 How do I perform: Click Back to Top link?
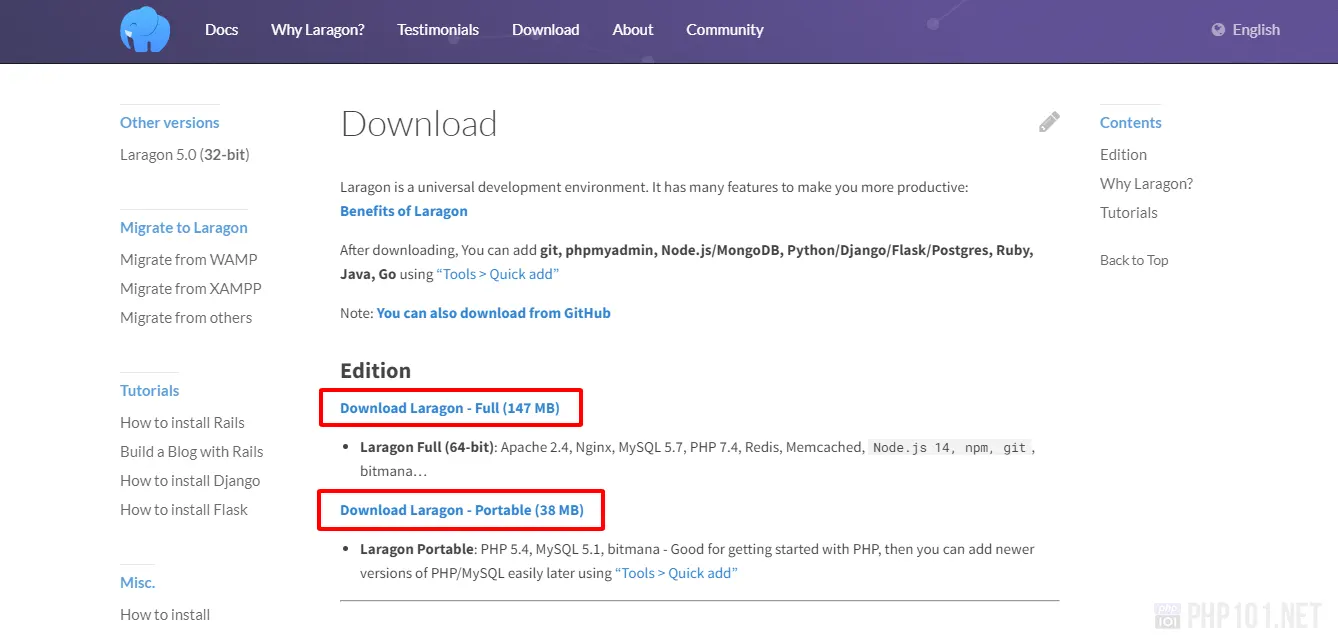[x=1133, y=260]
